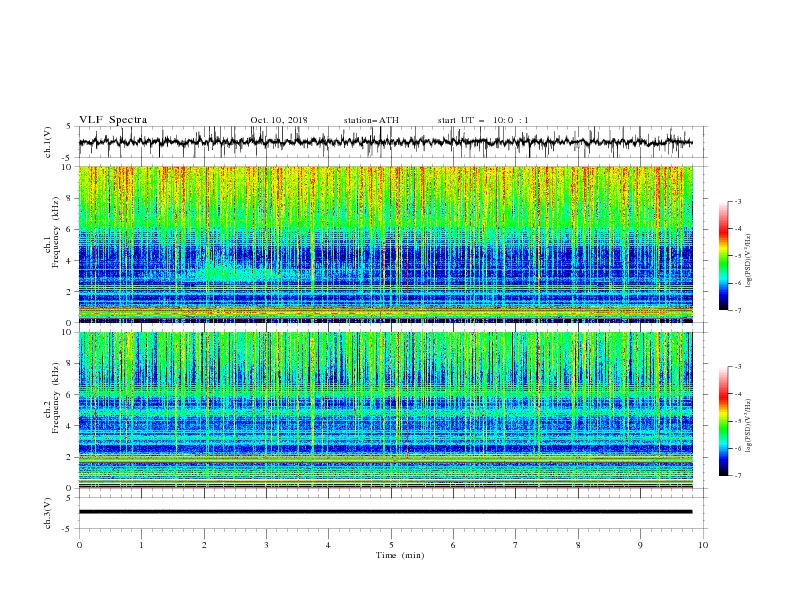Click the color scale bar beside ch.1 spectrogram
792x612 pixels.
(724, 256)
